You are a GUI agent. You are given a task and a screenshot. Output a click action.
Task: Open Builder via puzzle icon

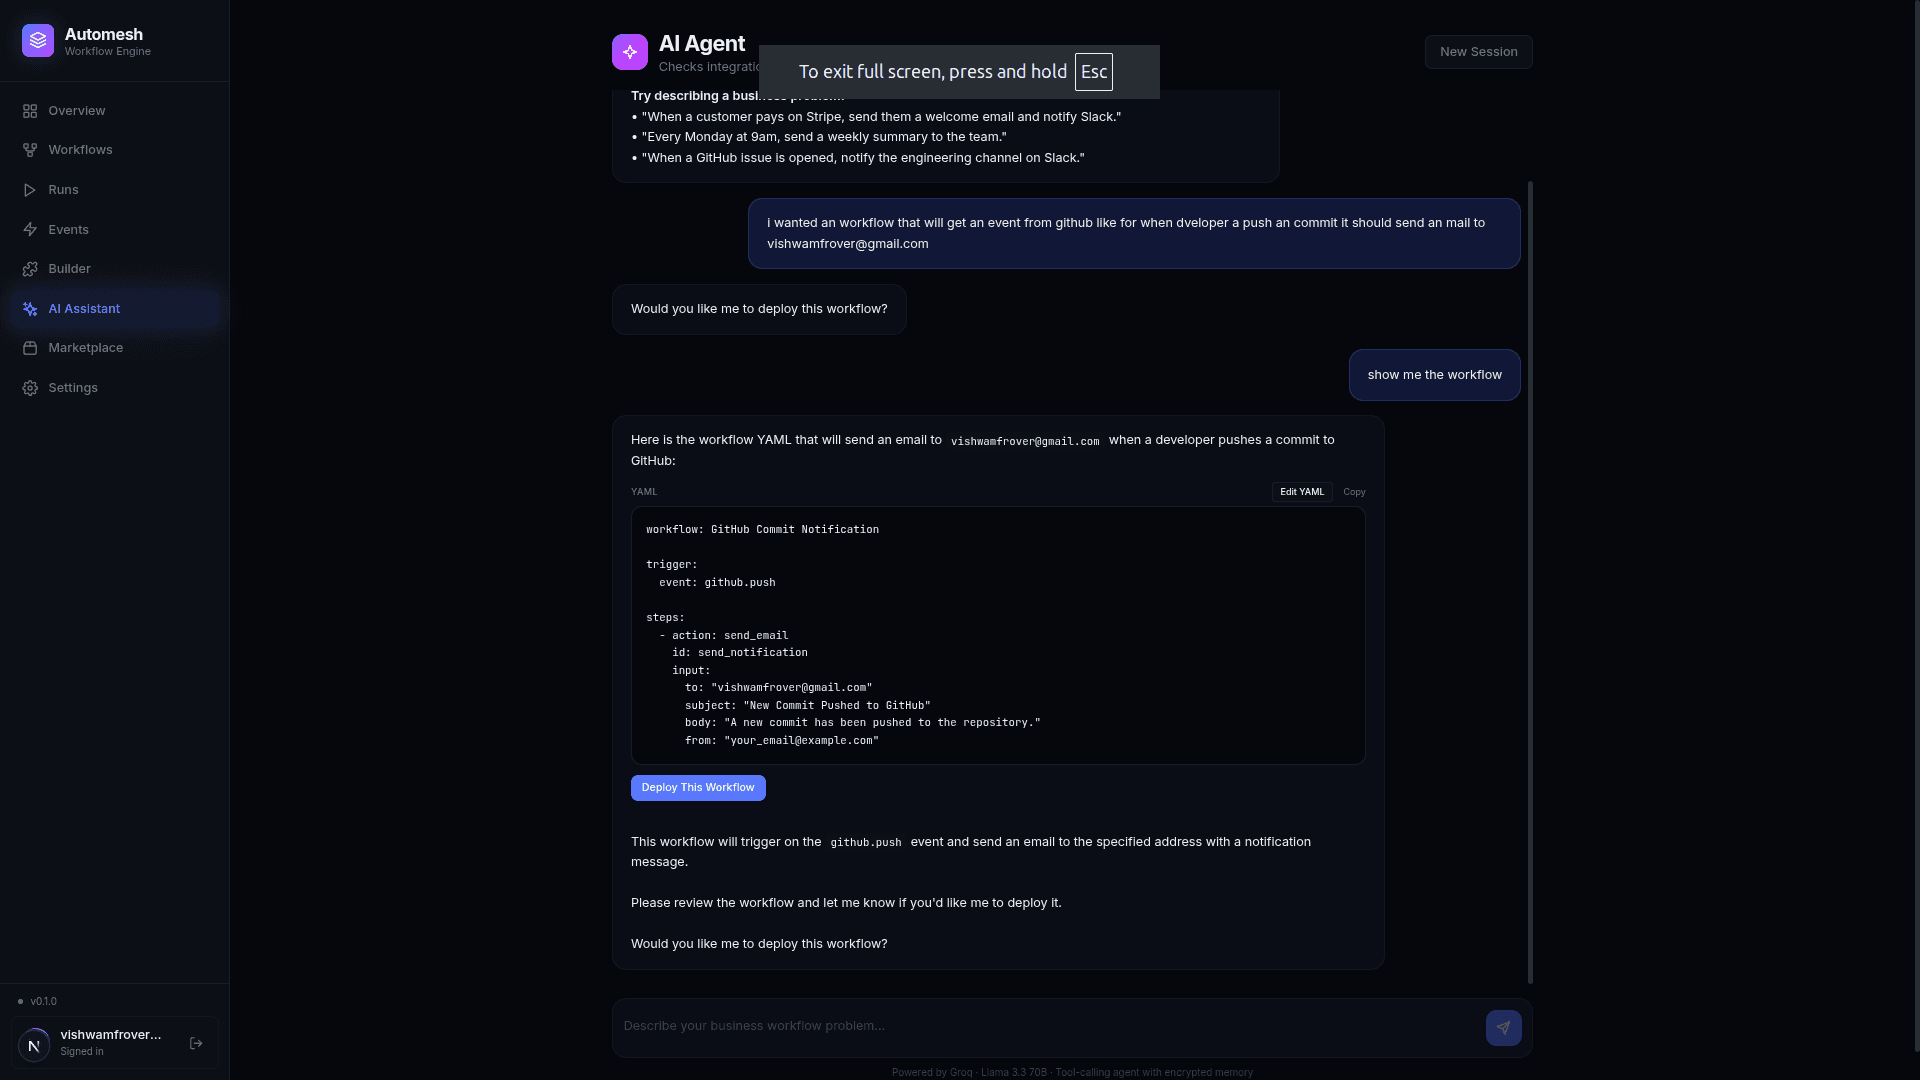[x=30, y=269]
